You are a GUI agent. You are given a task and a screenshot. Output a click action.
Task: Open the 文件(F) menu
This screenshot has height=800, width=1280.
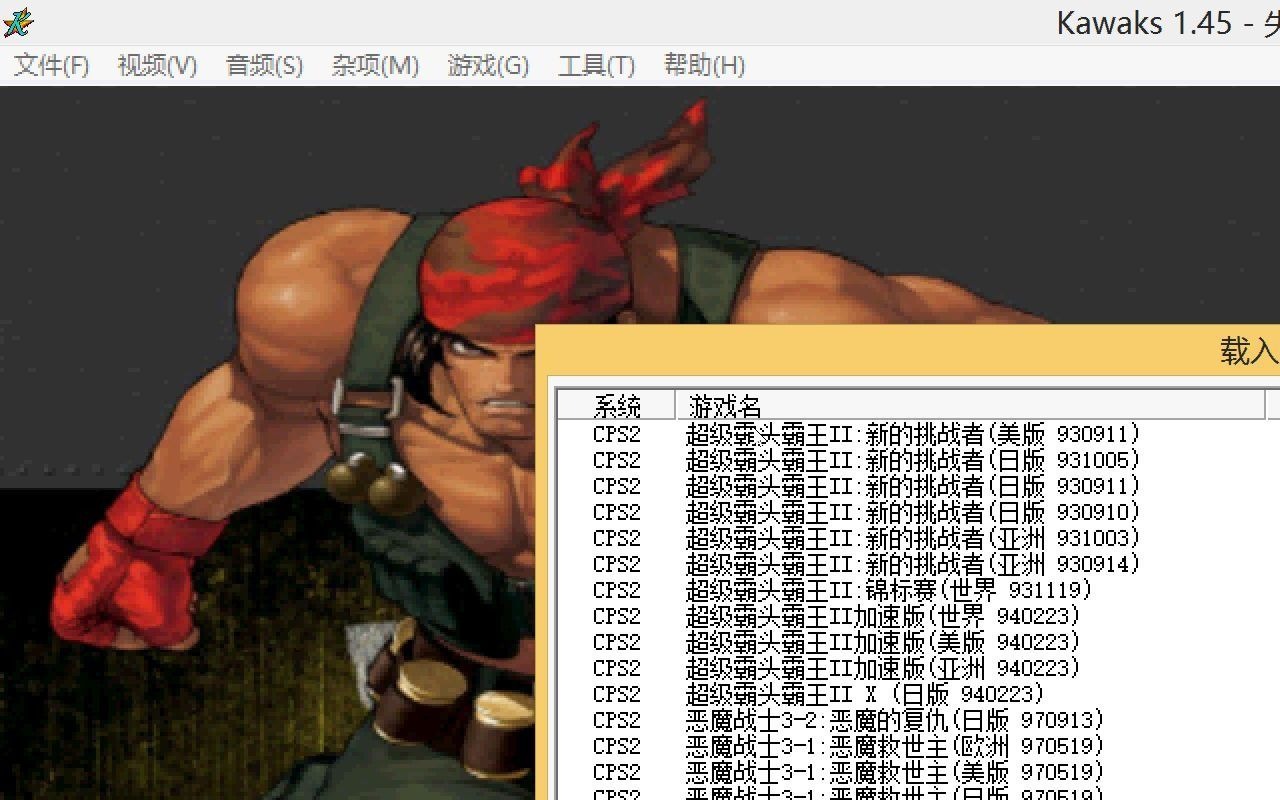51,66
